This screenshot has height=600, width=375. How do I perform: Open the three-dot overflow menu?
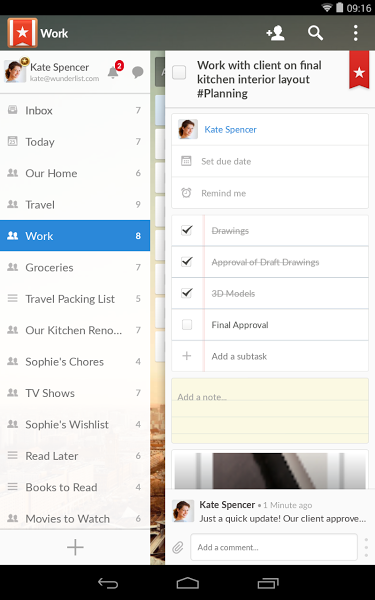tap(355, 33)
